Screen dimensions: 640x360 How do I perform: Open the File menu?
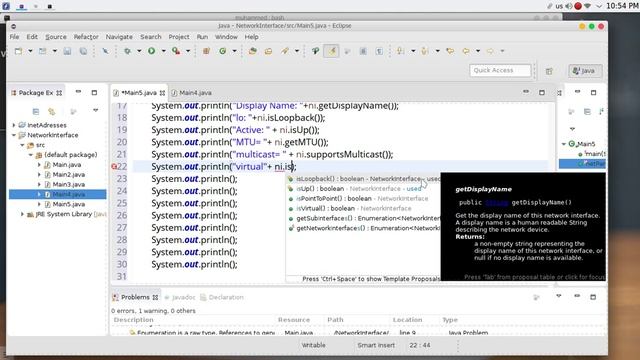click(x=14, y=37)
